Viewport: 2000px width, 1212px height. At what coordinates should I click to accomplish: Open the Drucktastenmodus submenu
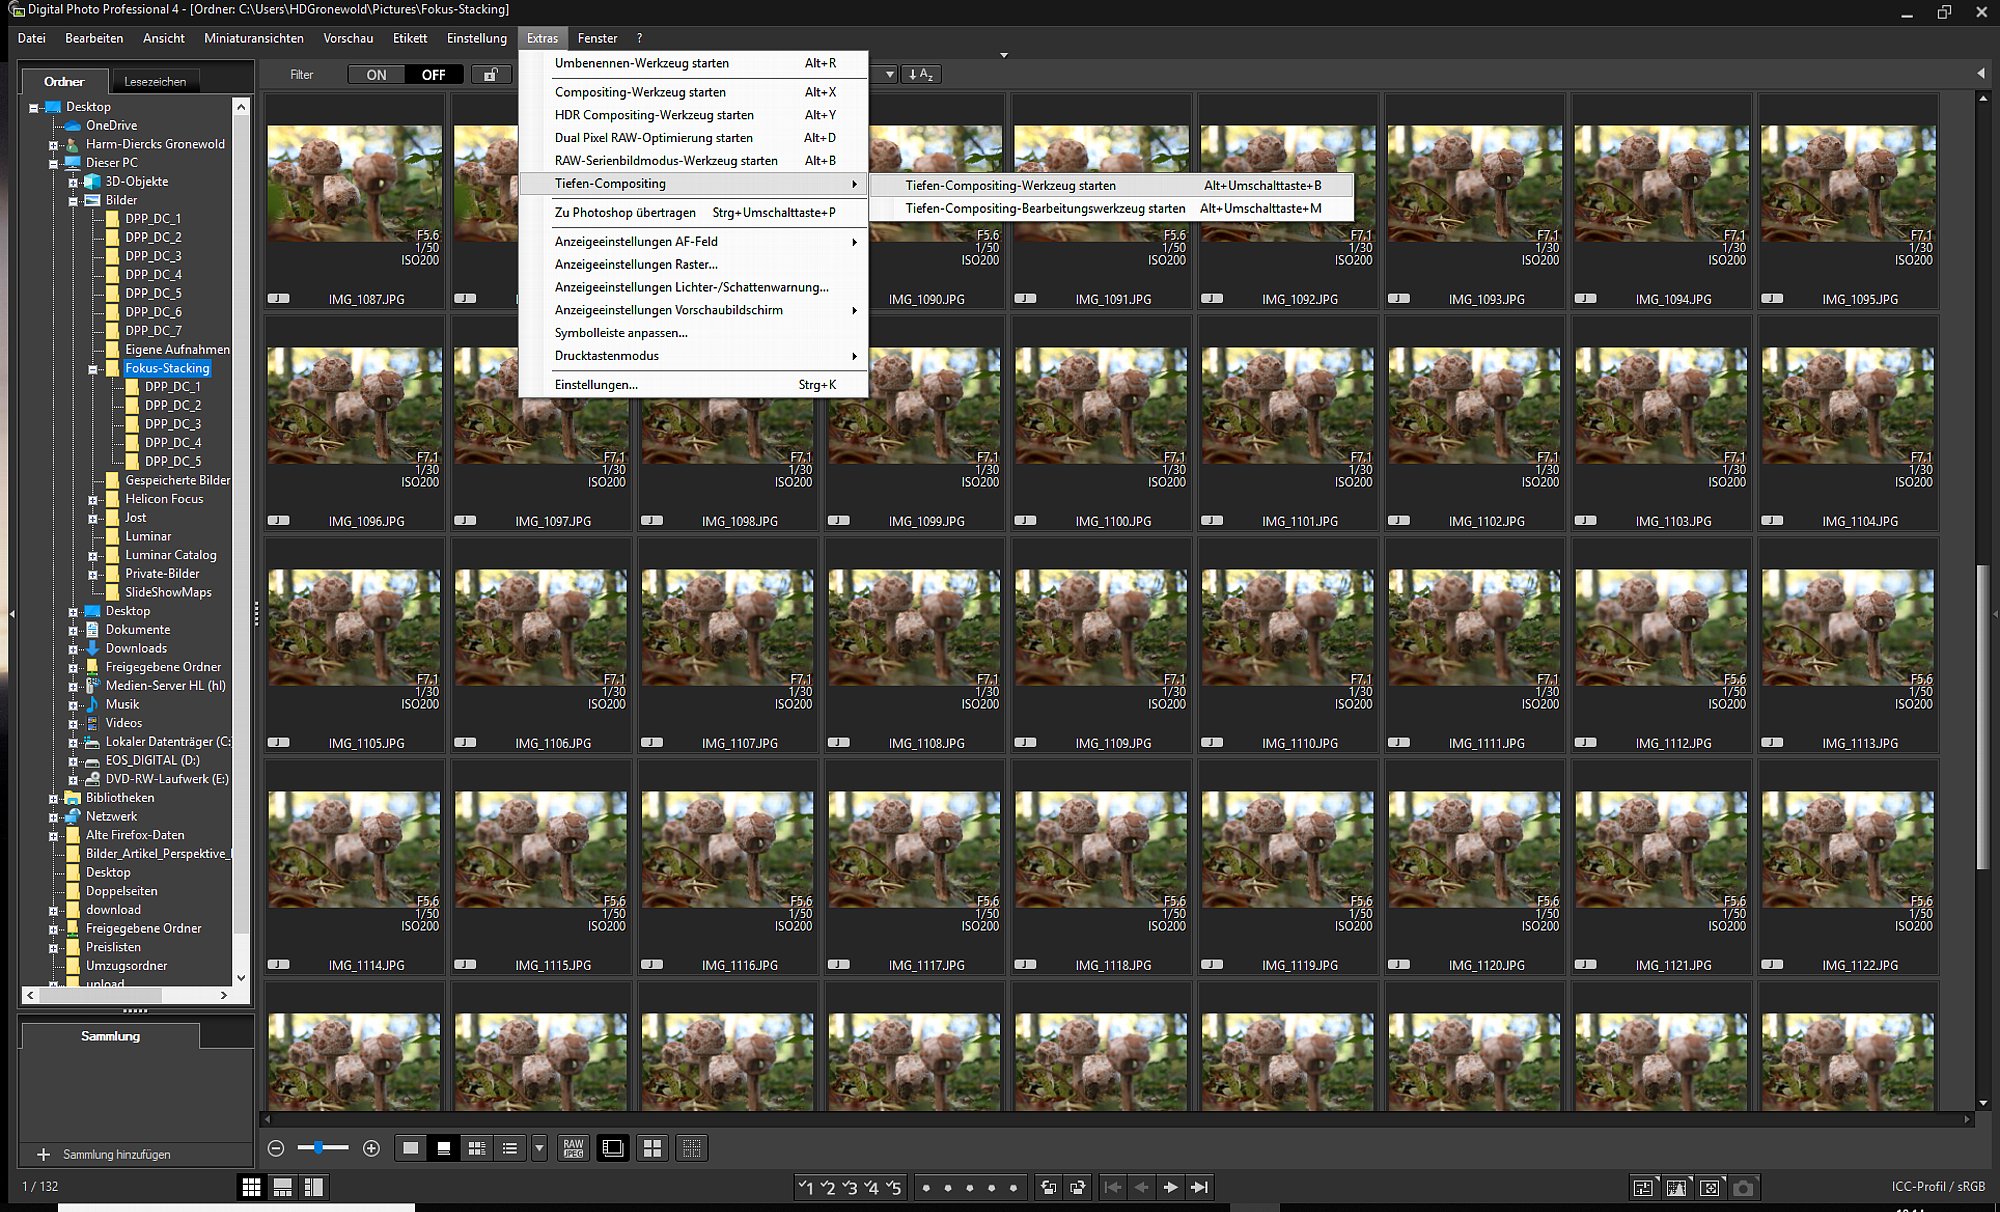[x=693, y=356]
